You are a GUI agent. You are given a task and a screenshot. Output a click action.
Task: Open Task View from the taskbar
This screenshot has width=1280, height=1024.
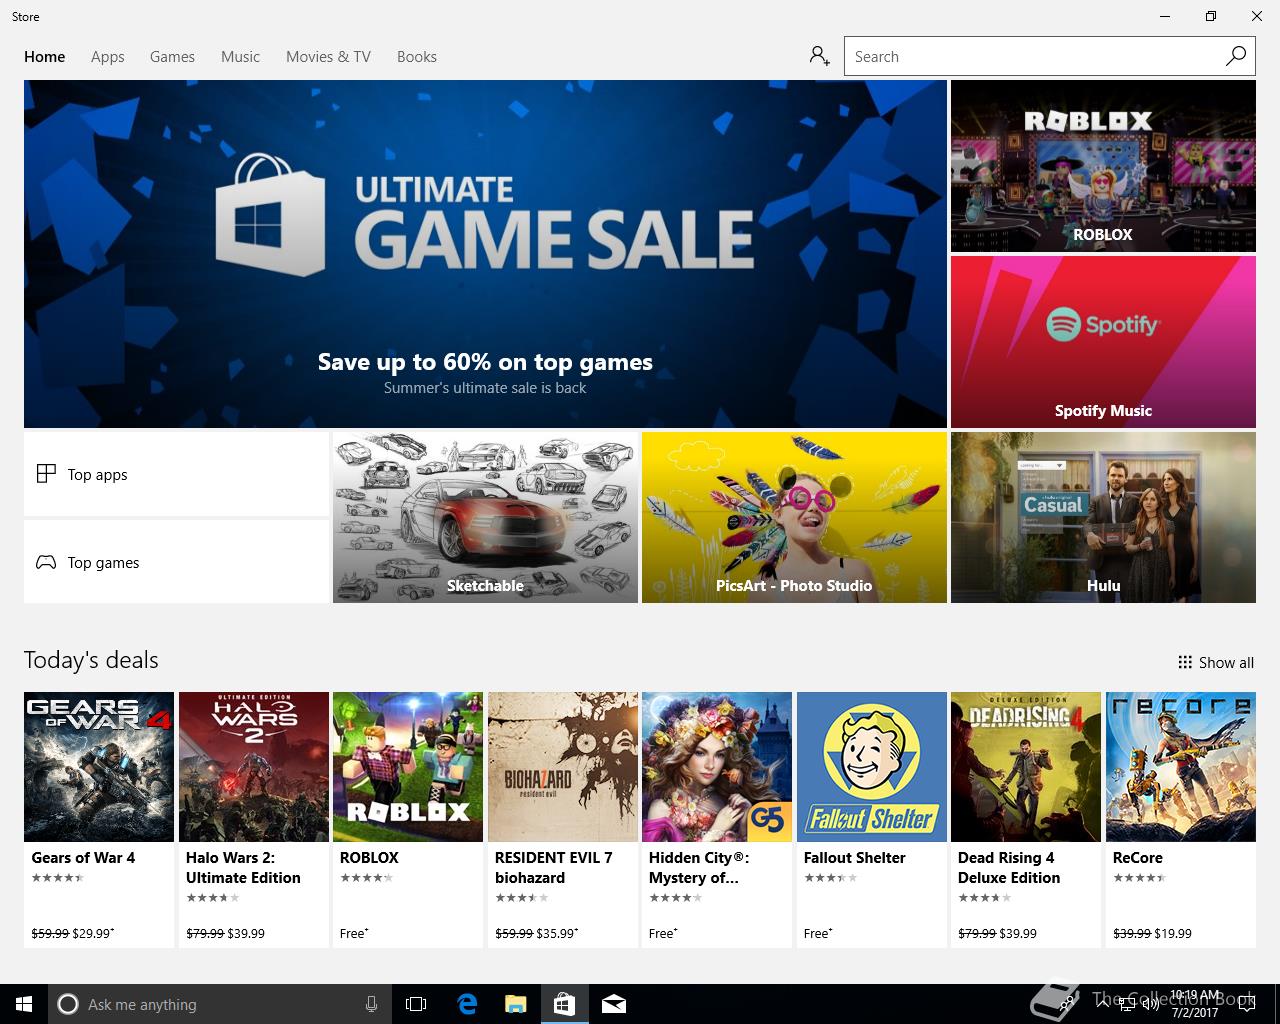click(416, 1004)
